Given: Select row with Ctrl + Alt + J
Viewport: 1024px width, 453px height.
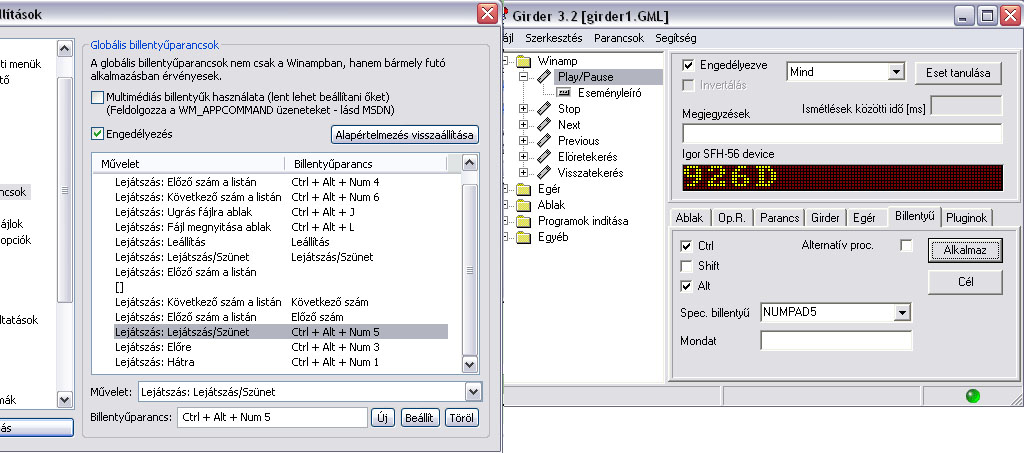Looking at the screenshot, I should [281, 212].
